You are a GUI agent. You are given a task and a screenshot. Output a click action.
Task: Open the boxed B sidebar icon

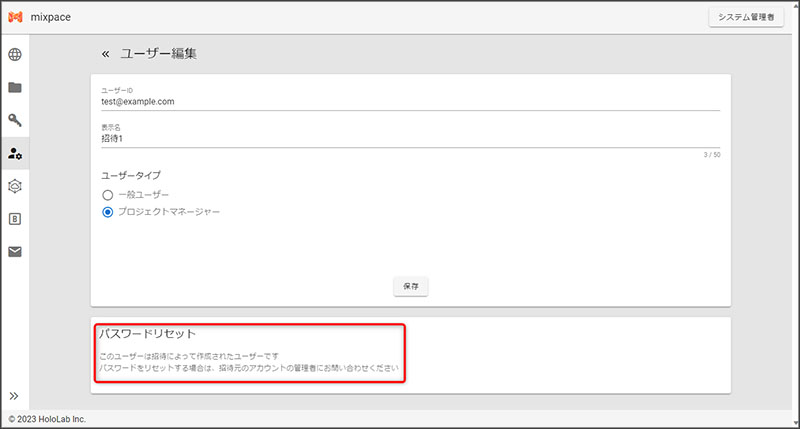[x=15, y=219]
